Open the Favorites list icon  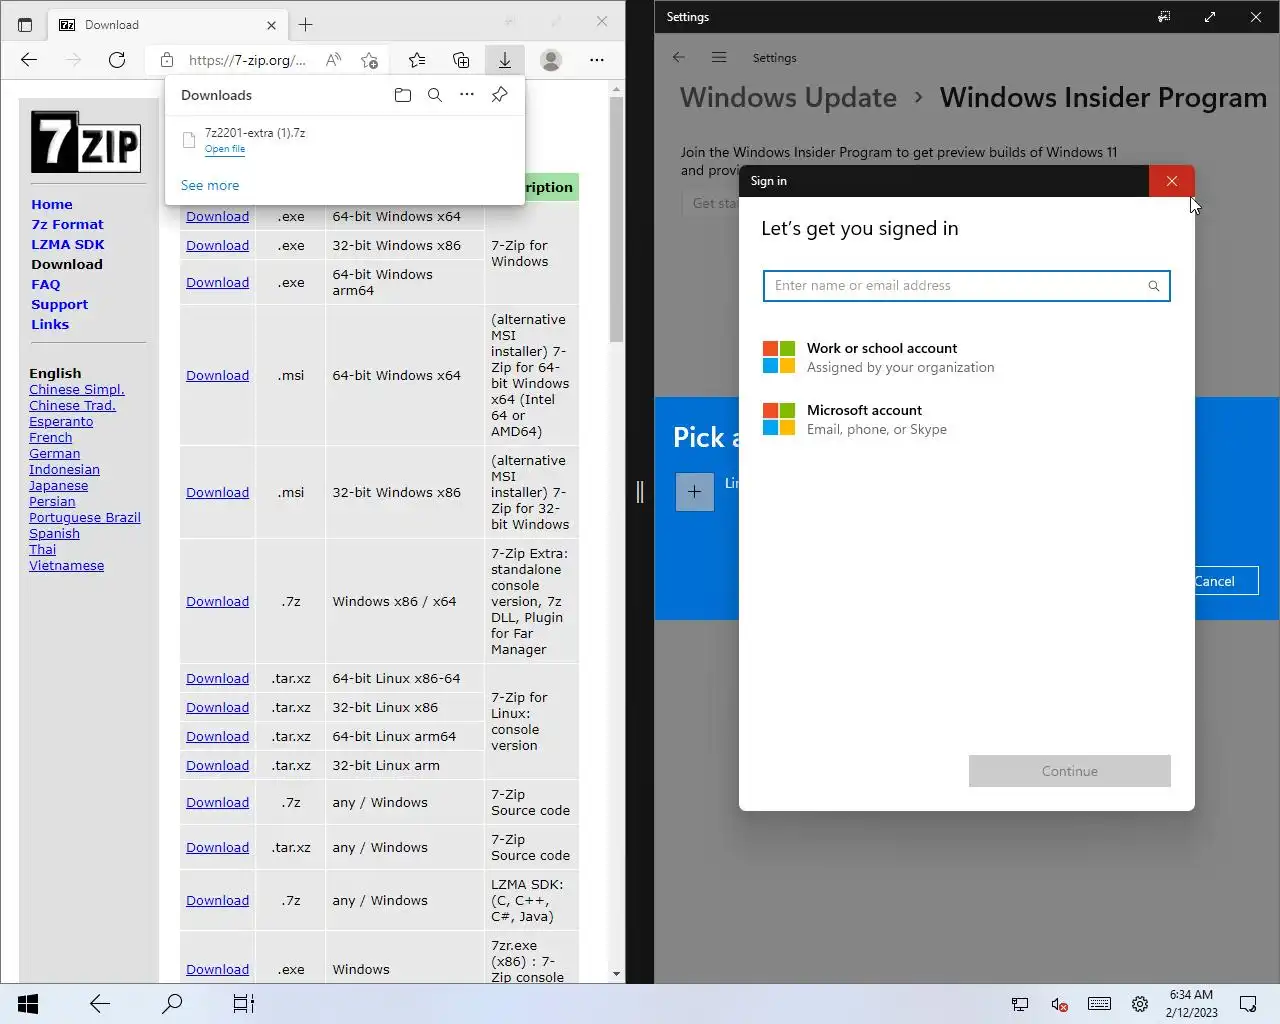click(417, 60)
